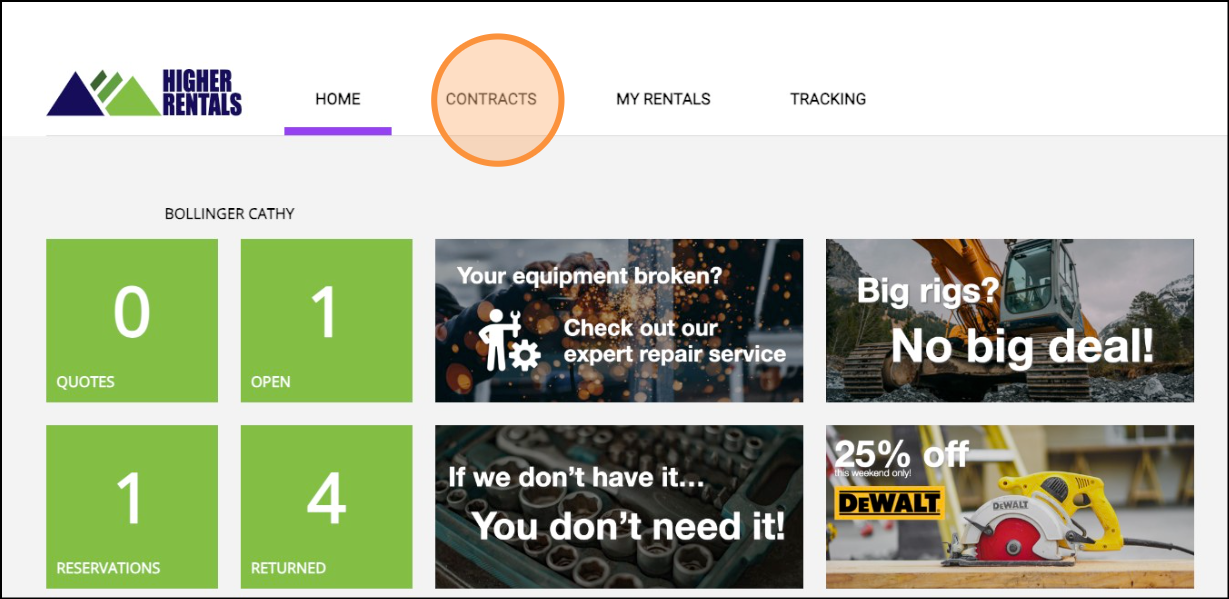Open the RETURNED tile showing 4
This screenshot has height=599, width=1229.
[326, 506]
